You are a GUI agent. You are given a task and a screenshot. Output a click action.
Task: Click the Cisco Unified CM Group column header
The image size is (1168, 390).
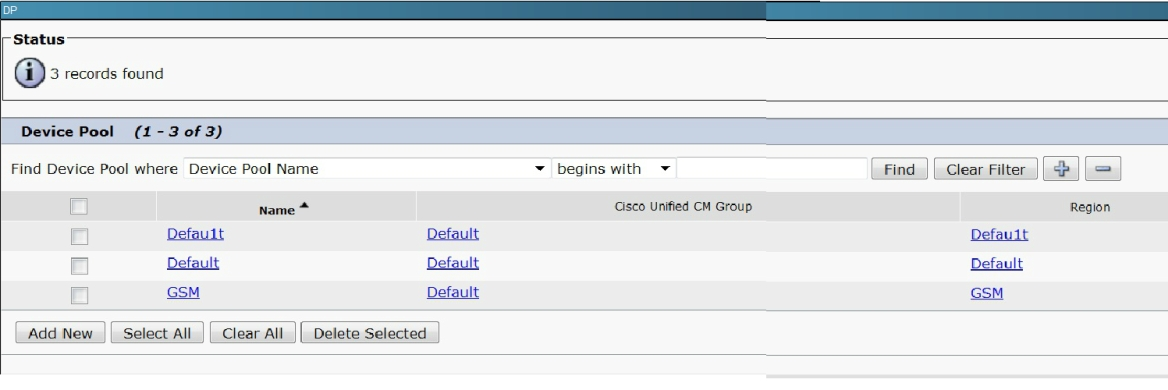pos(683,207)
